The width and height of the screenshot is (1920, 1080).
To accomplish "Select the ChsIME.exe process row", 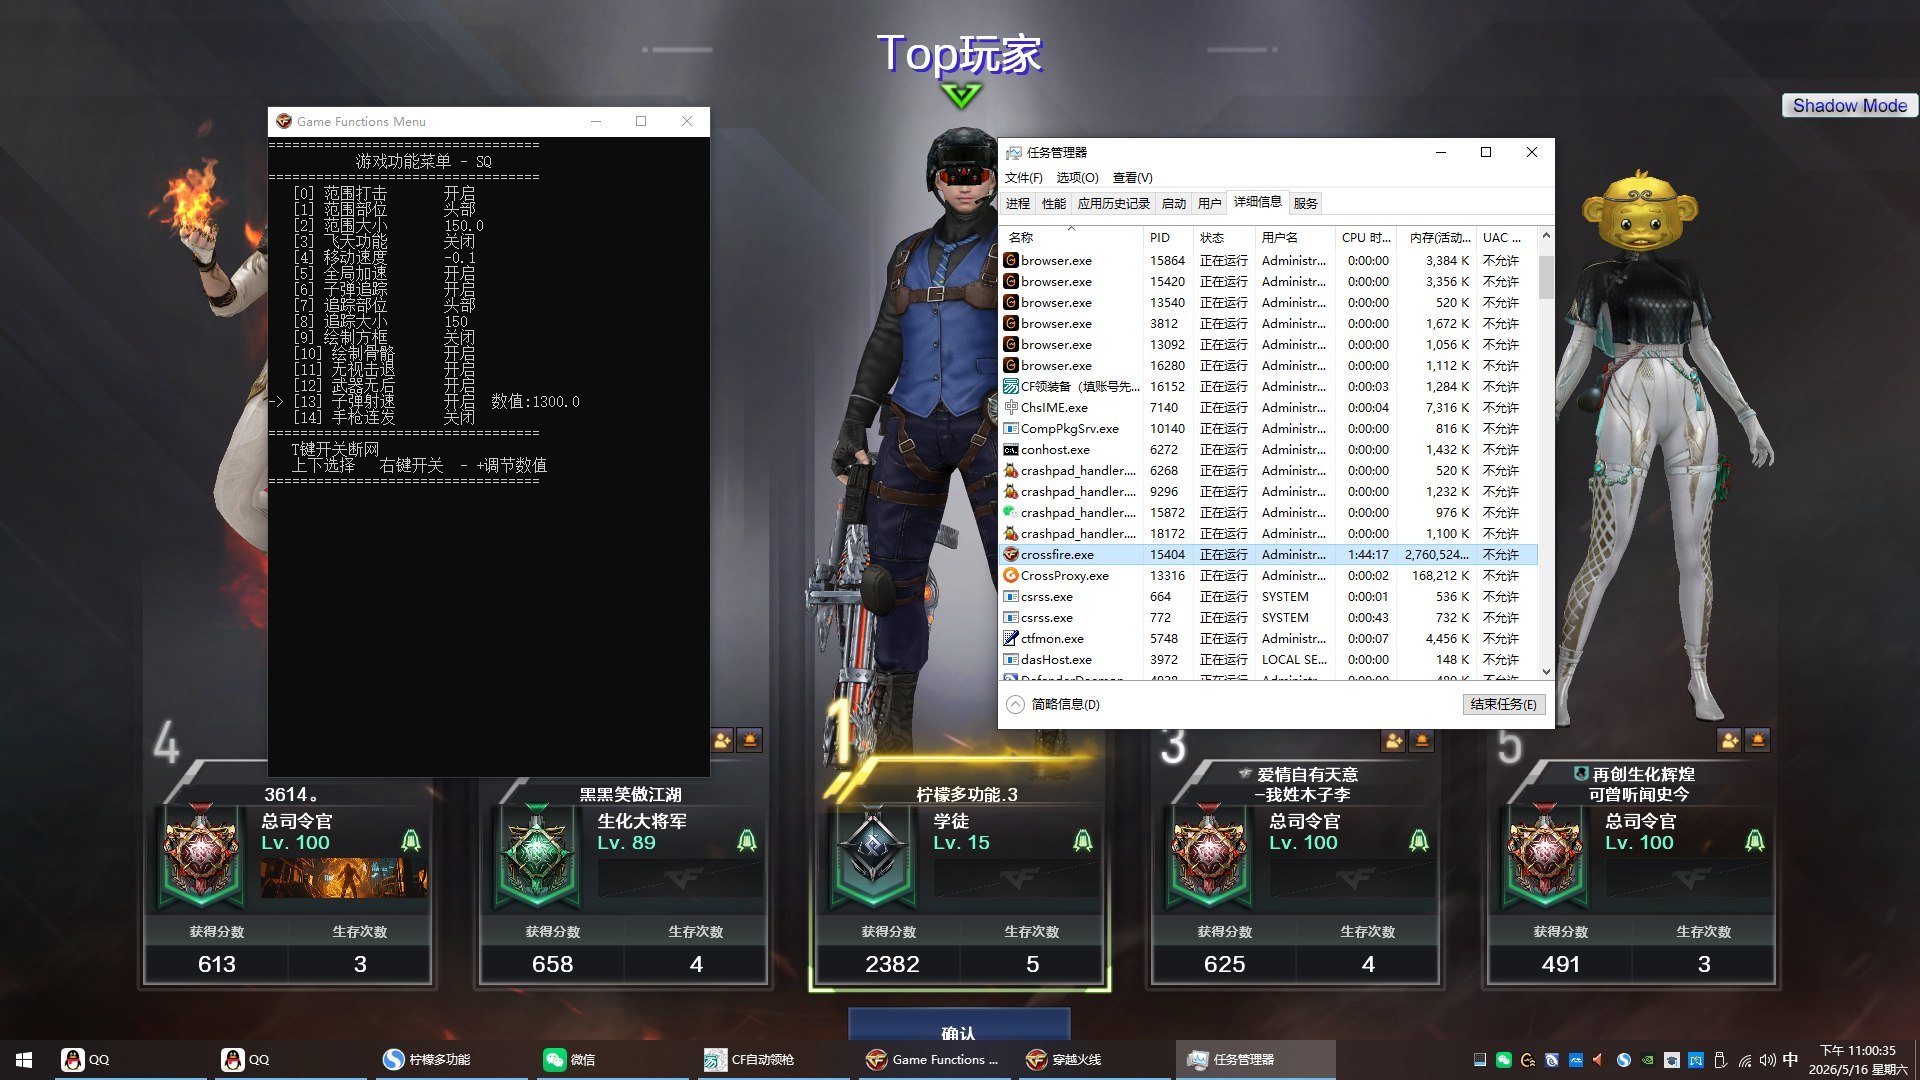I will (1269, 407).
